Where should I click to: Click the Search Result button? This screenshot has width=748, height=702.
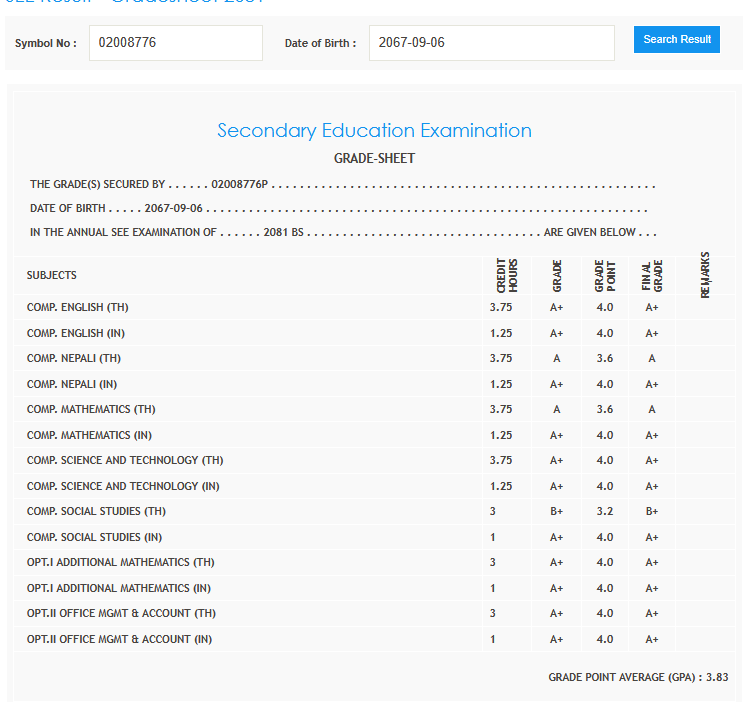click(x=676, y=40)
